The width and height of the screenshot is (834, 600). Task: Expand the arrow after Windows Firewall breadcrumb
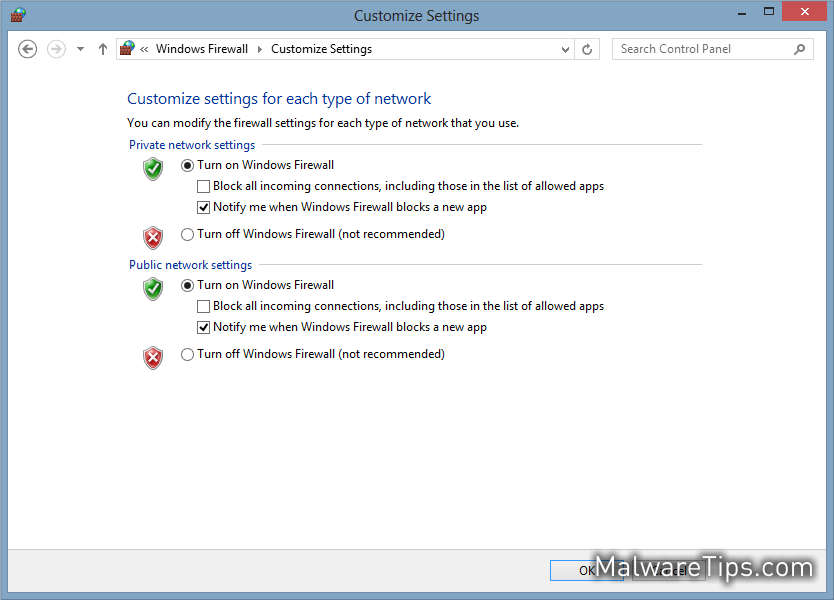click(x=260, y=49)
